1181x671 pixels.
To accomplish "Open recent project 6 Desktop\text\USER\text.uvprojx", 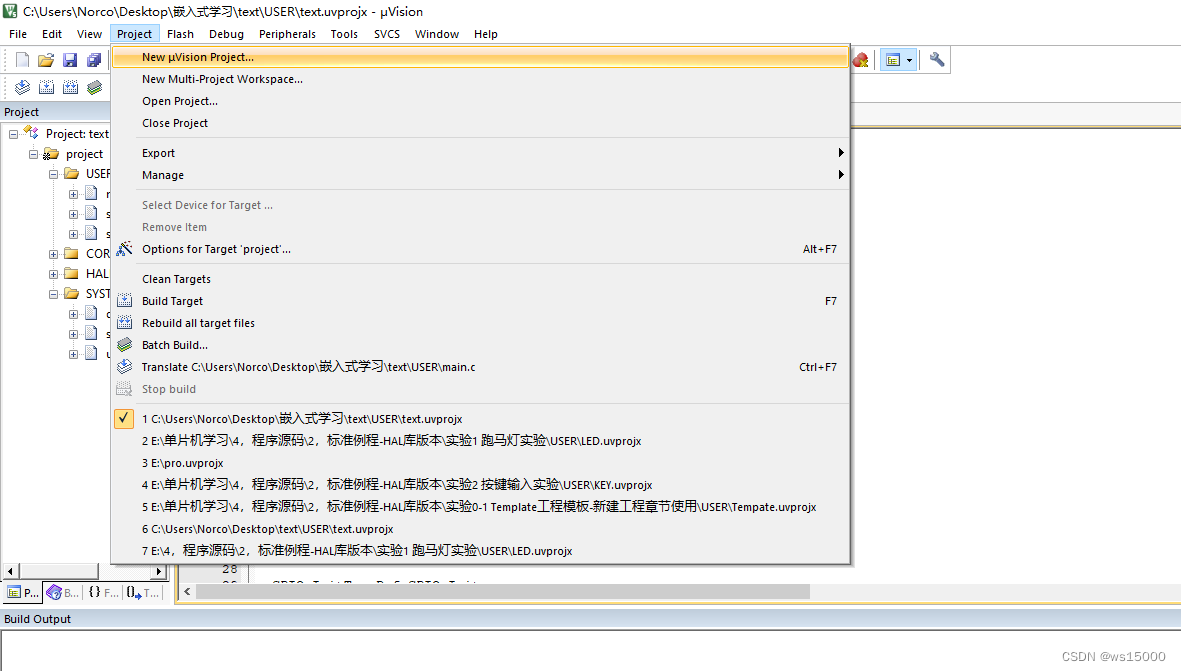I will tap(481, 529).
